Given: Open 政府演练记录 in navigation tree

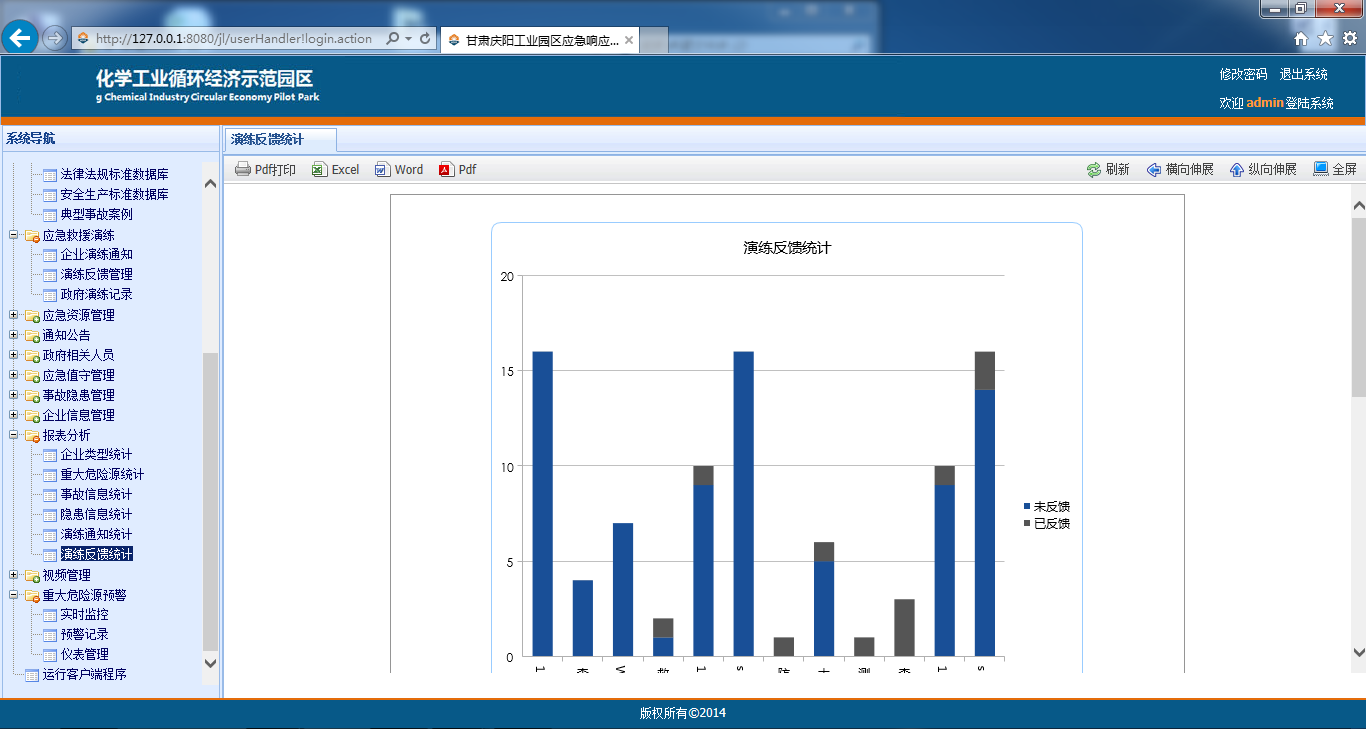Looking at the screenshot, I should [96, 295].
